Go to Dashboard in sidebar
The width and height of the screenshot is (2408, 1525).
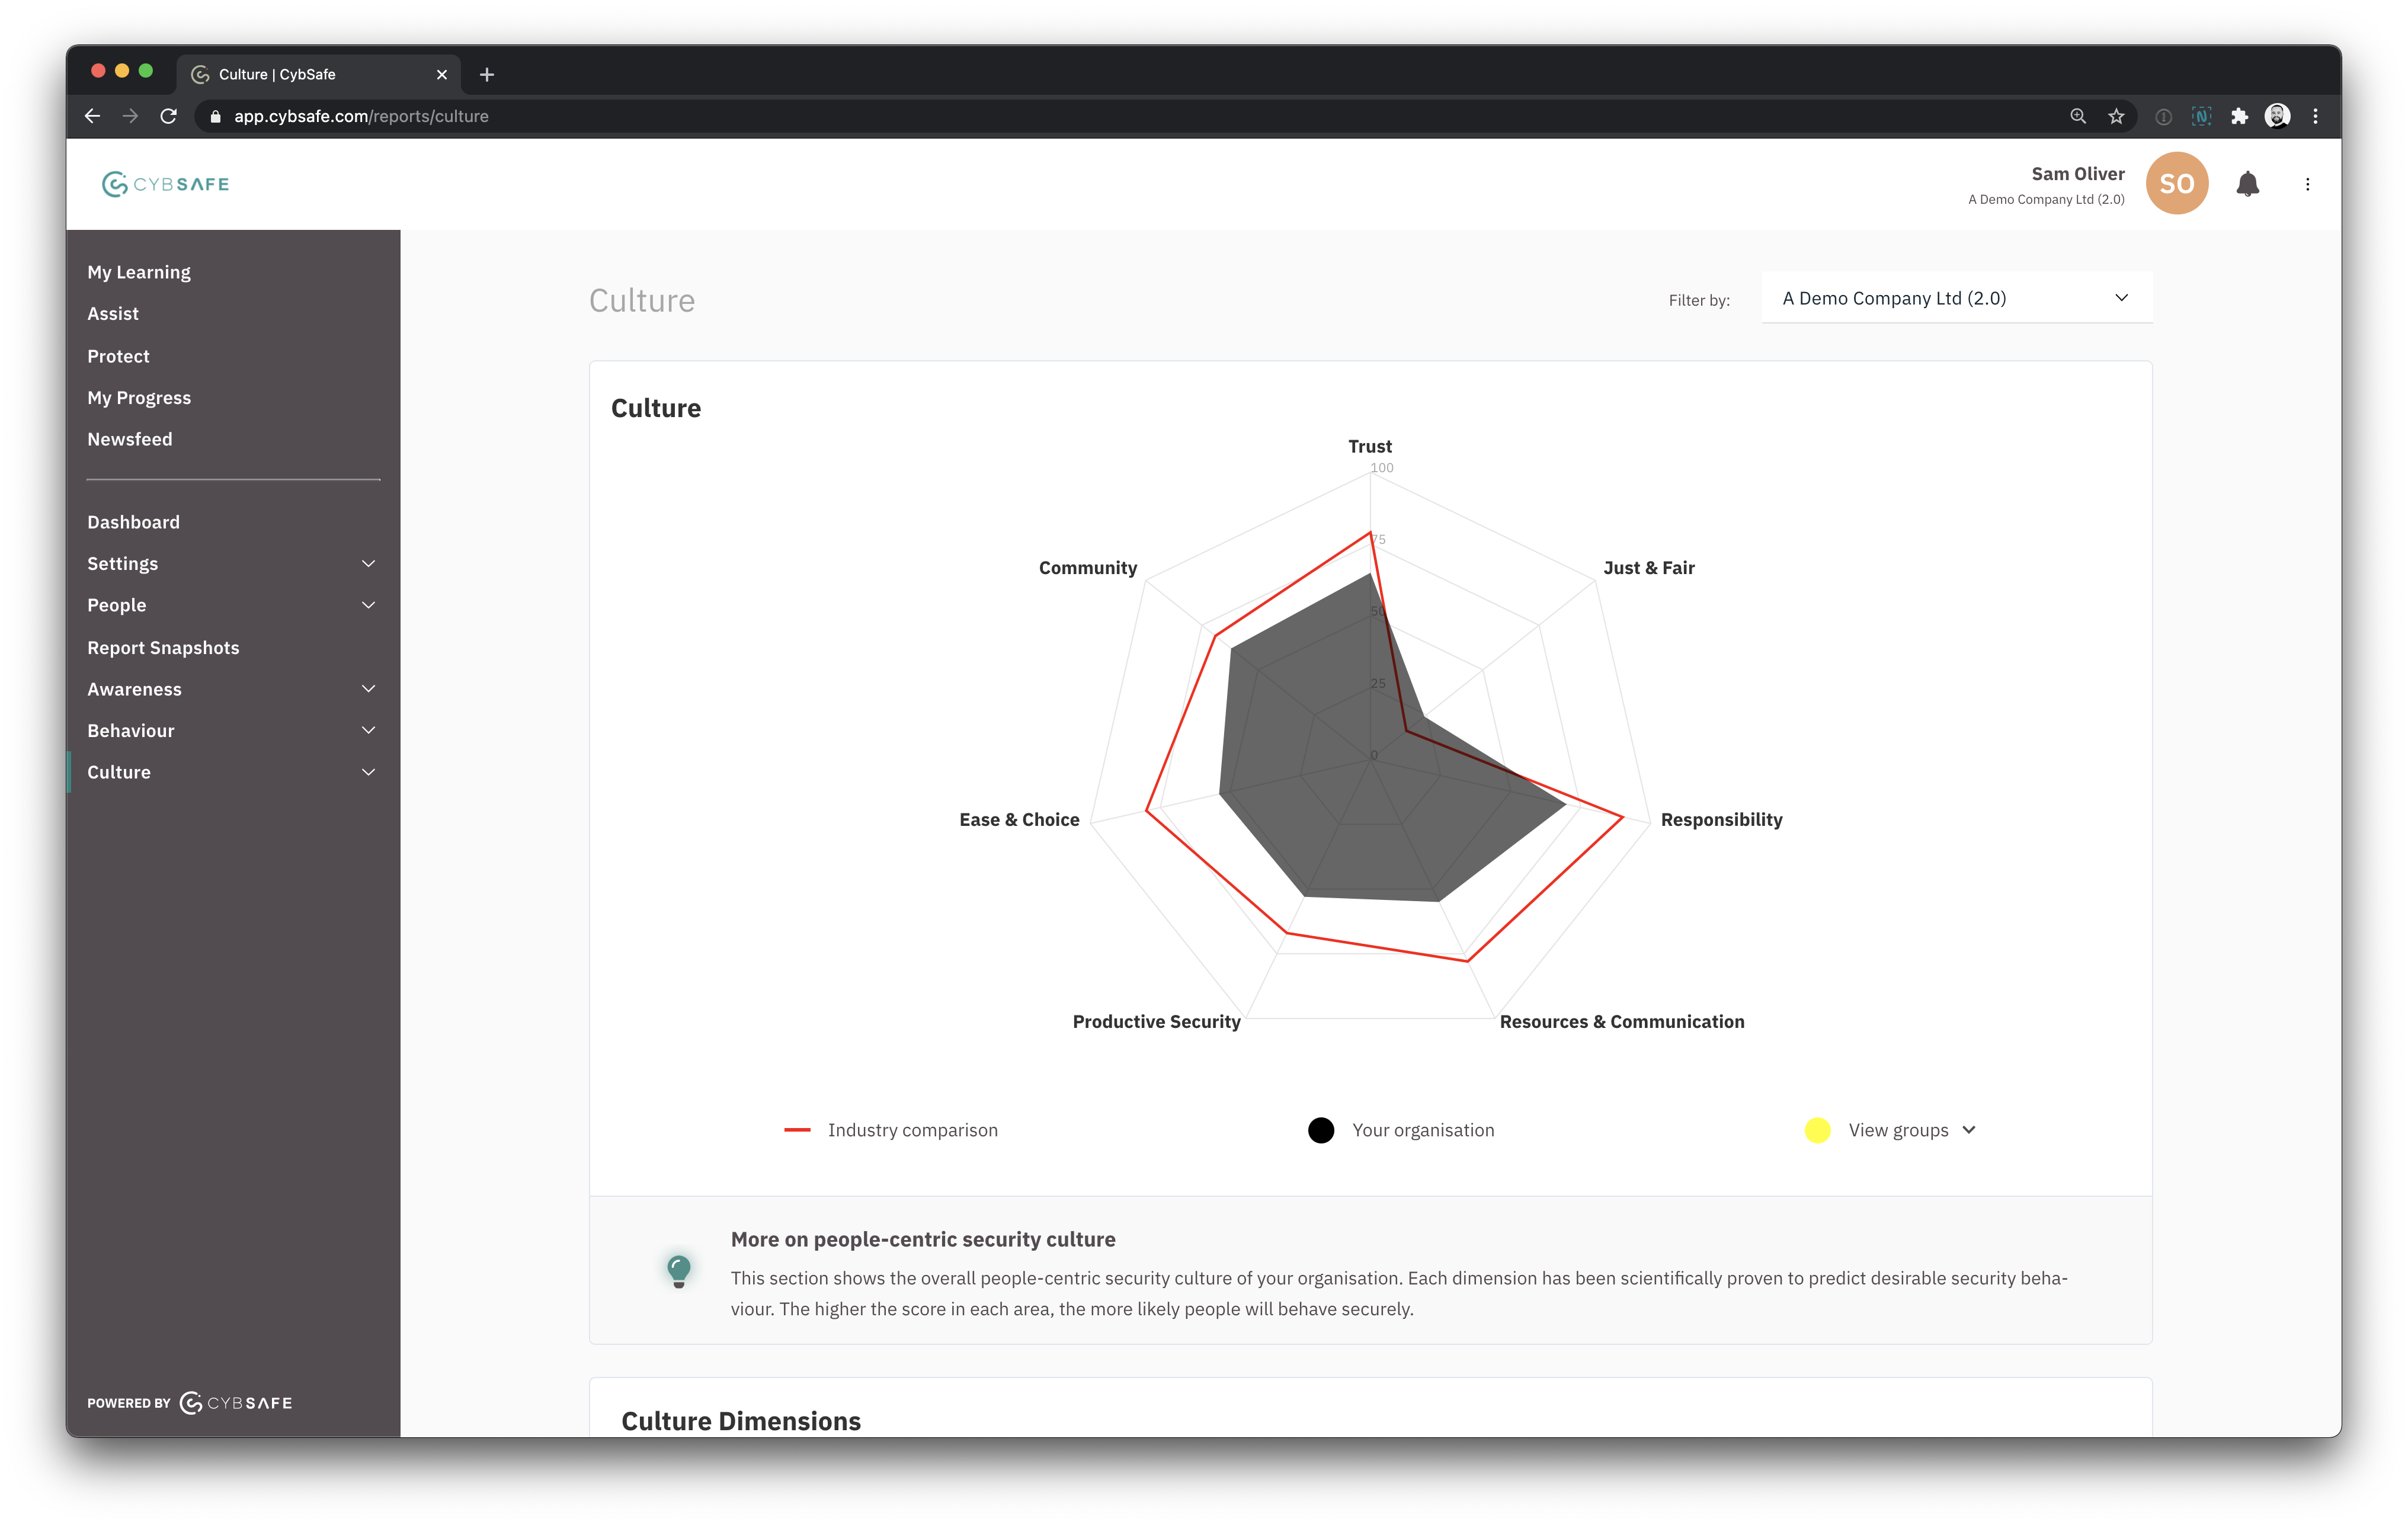[x=133, y=522]
